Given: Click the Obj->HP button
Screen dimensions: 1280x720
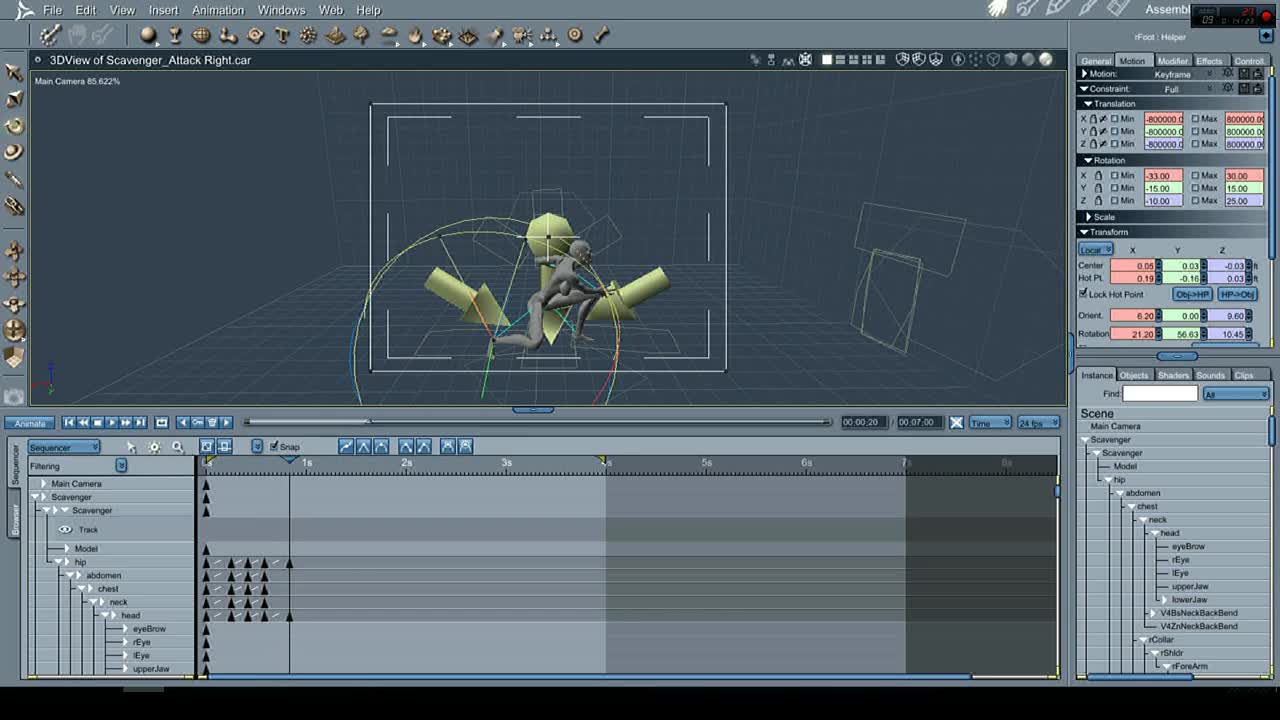Looking at the screenshot, I should 1192,295.
